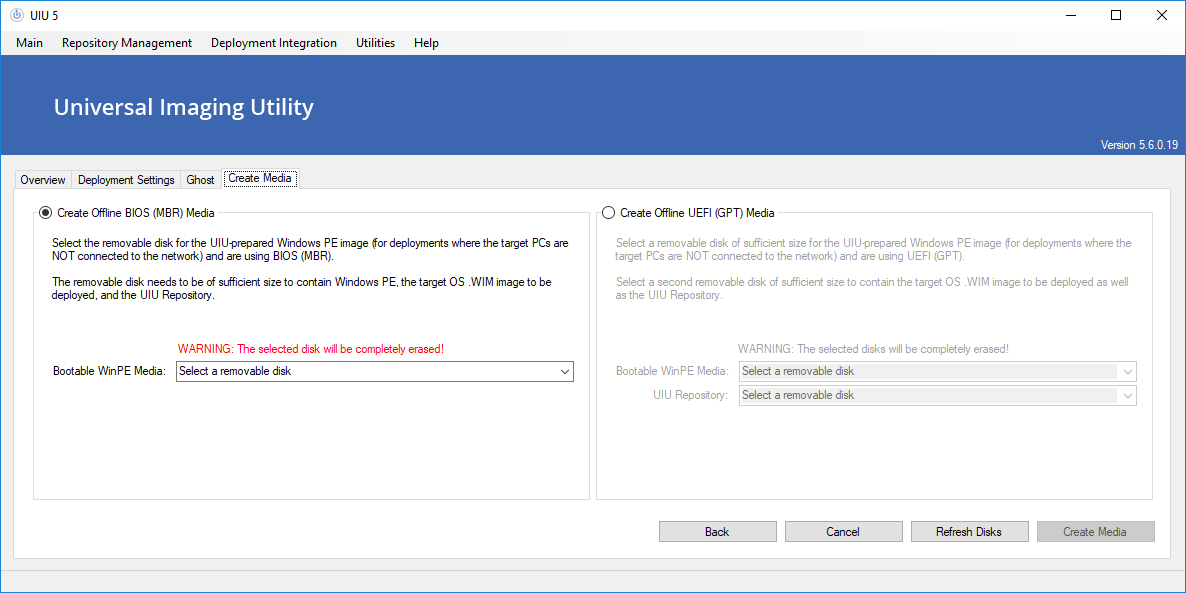Click the Refresh Disks button
The width and height of the screenshot is (1186, 593).
pos(969,532)
